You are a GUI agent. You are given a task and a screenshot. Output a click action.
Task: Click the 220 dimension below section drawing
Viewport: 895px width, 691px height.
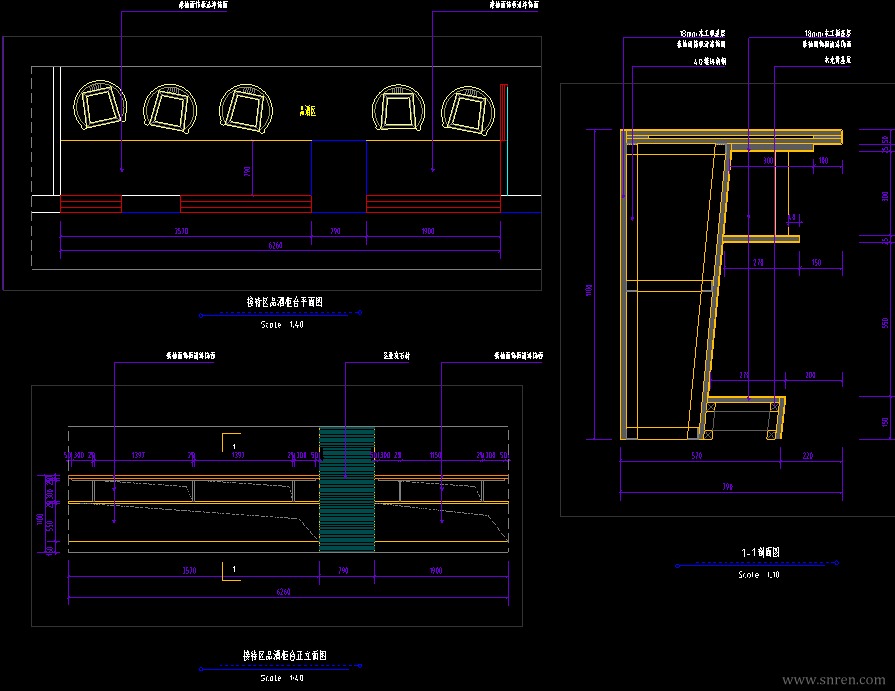[808, 455]
